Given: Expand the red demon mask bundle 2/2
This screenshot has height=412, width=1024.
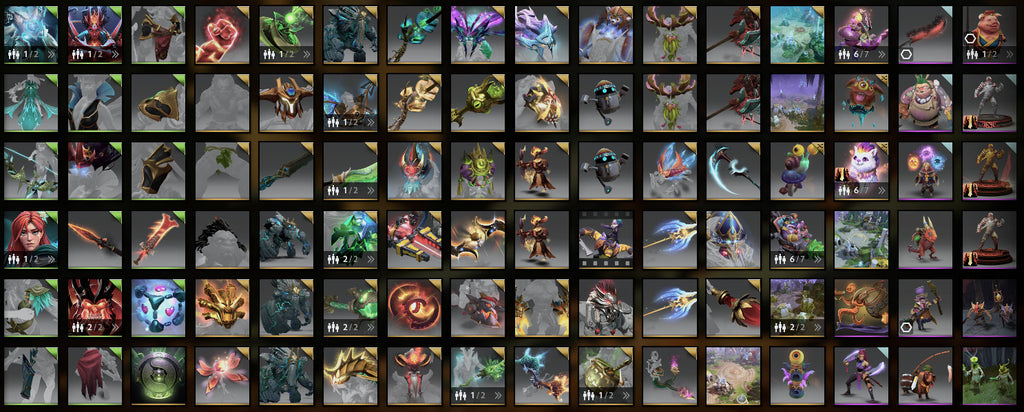Looking at the screenshot, I should (x=95, y=308).
